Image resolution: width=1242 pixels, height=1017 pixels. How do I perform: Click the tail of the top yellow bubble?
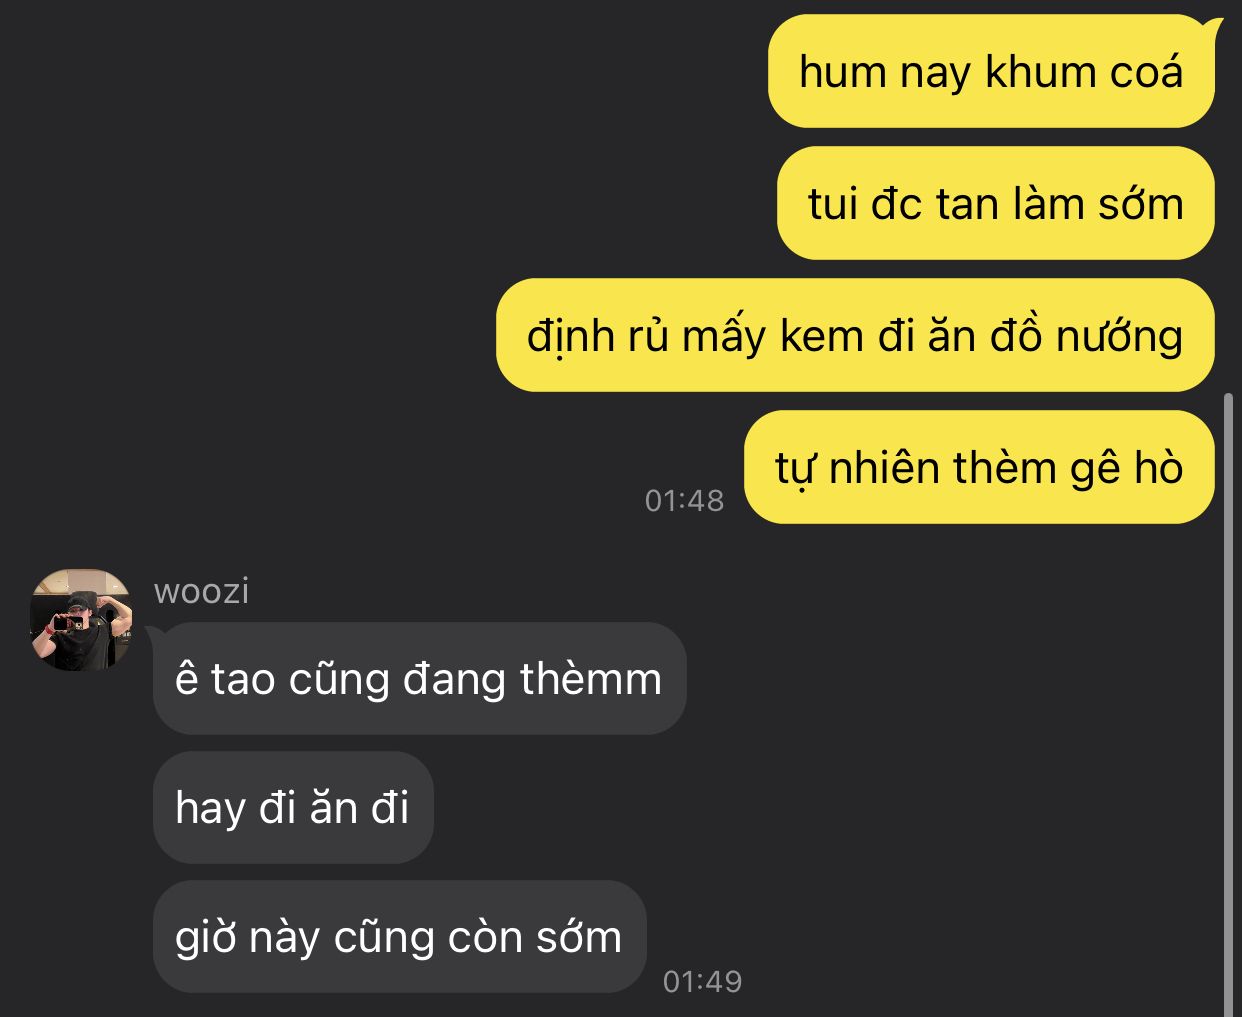tap(1213, 27)
